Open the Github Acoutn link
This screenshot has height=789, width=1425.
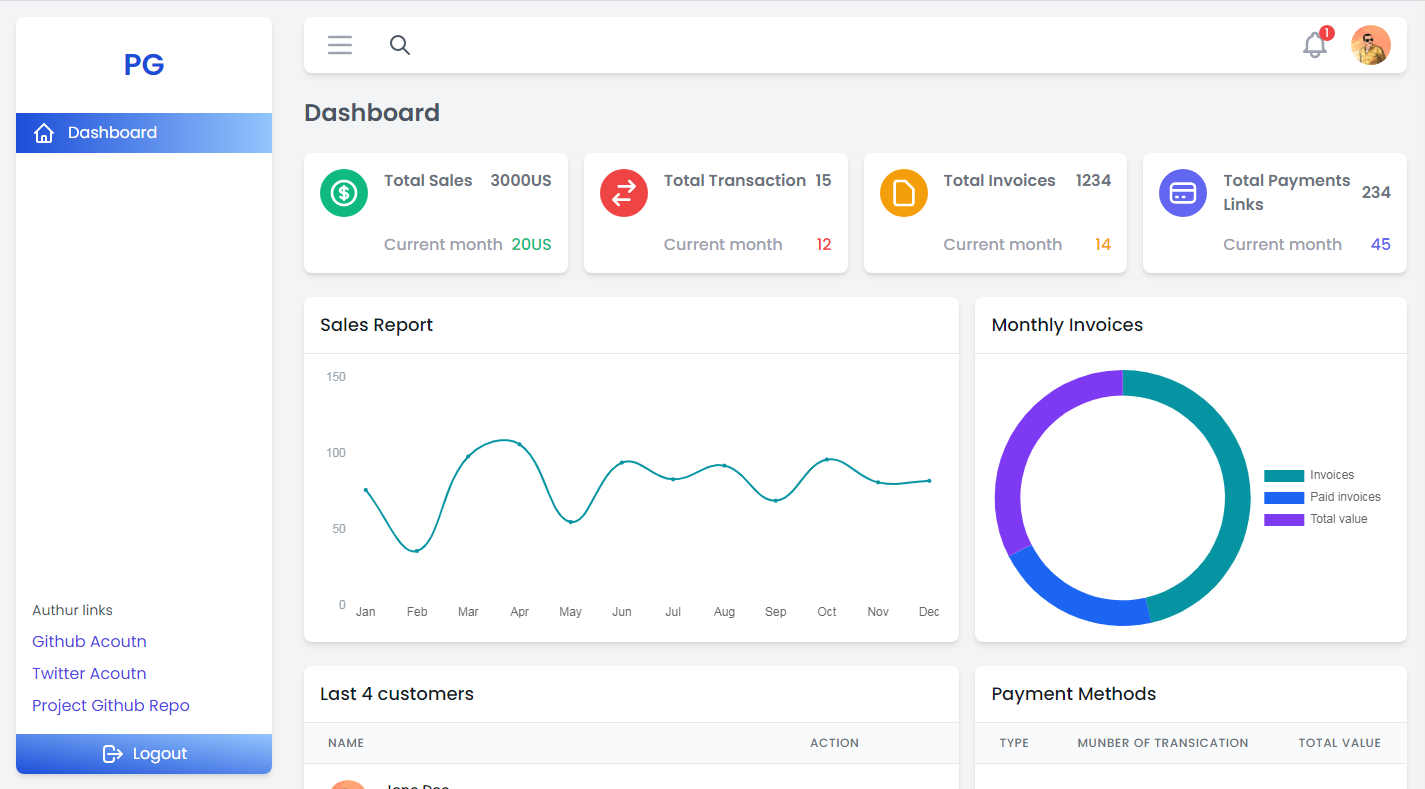coord(89,641)
